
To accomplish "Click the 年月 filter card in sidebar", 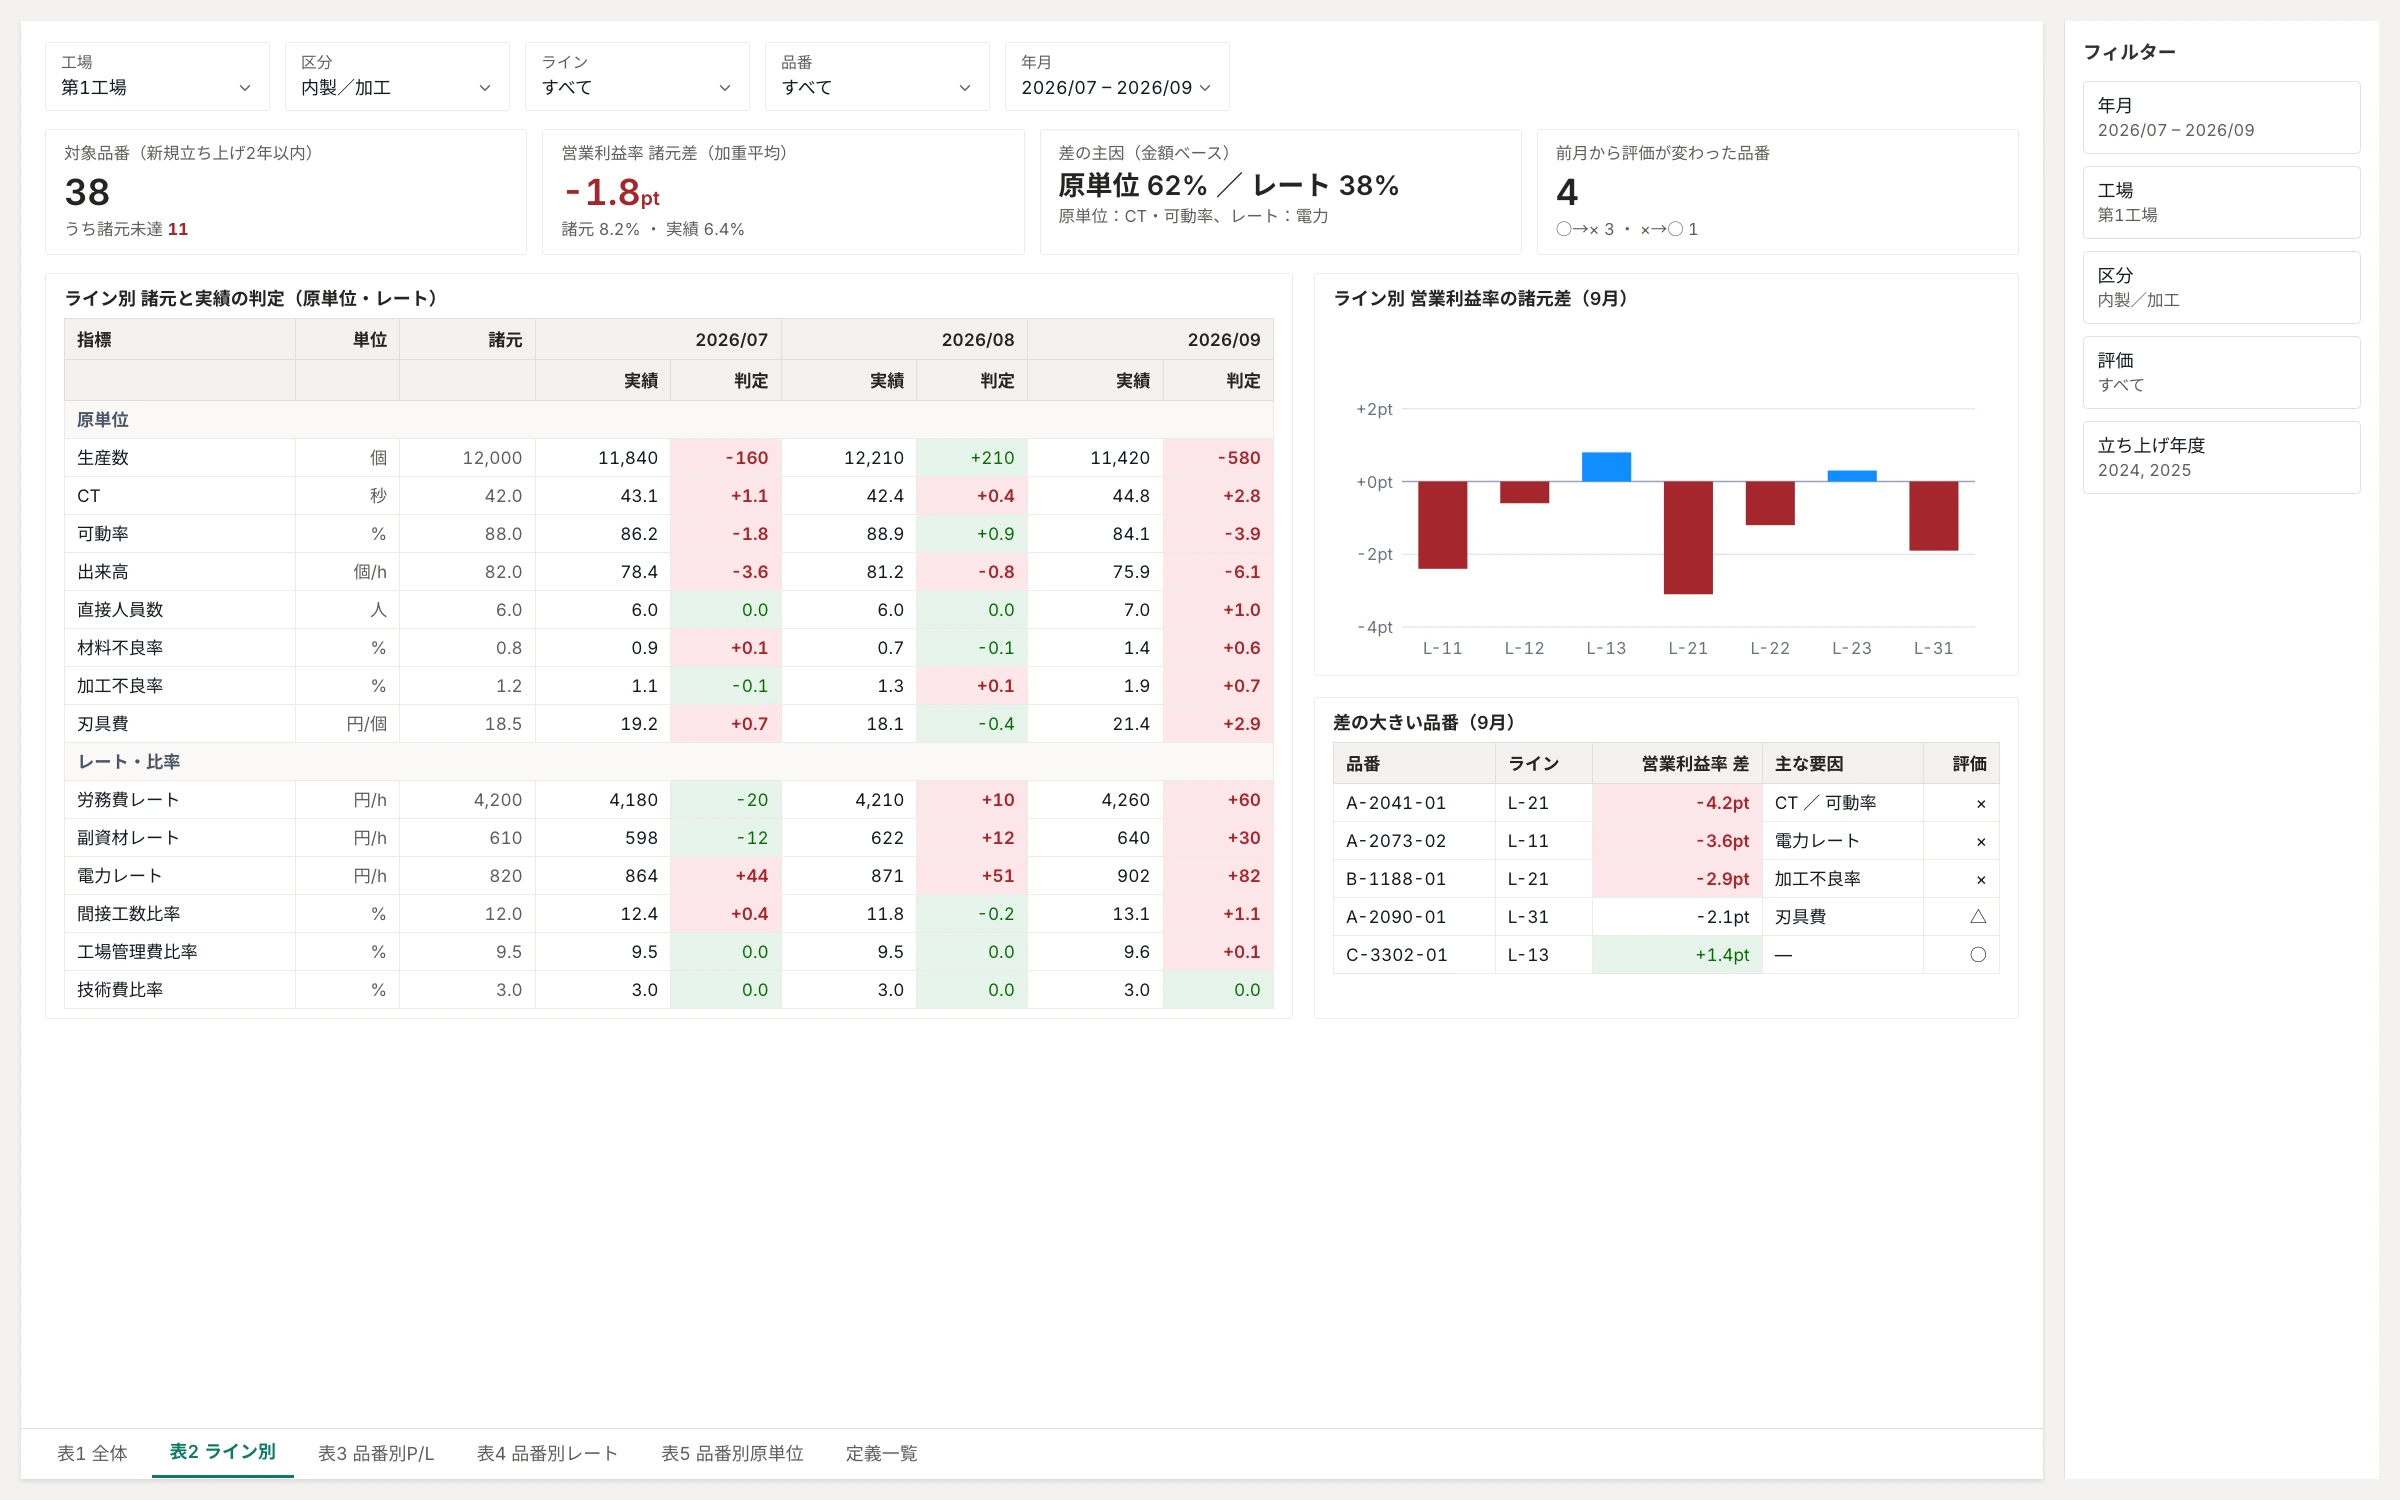I will [2221, 117].
